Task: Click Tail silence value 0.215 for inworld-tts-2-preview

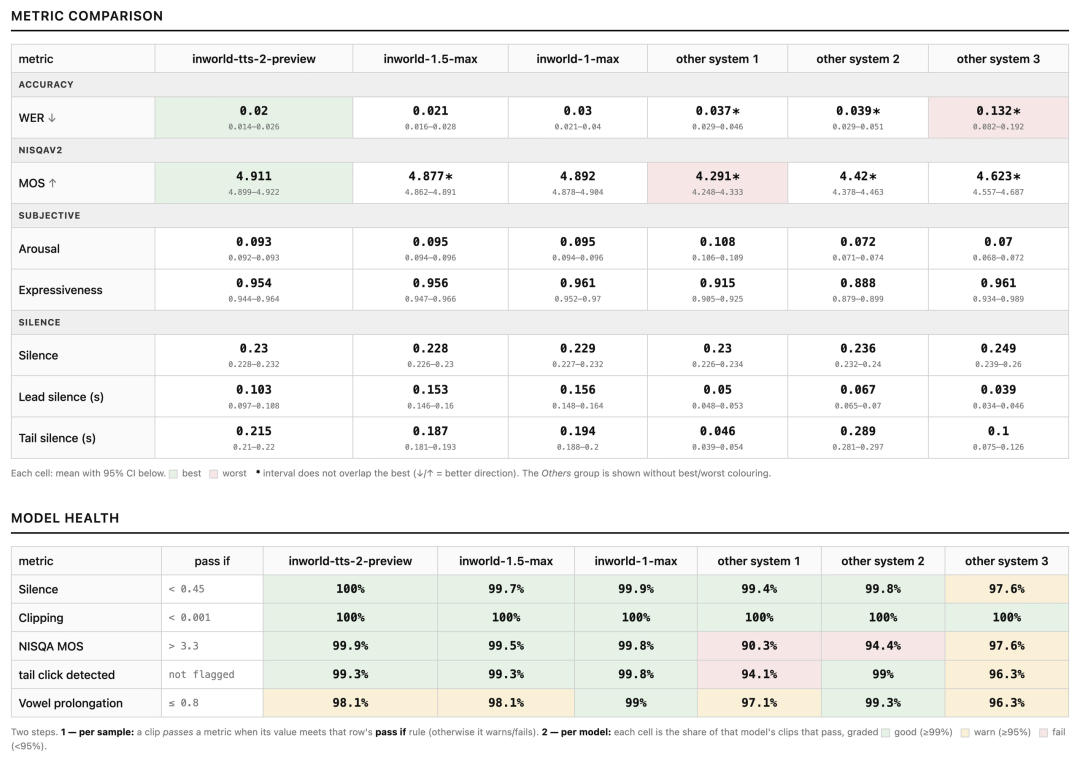Action: [x=253, y=431]
